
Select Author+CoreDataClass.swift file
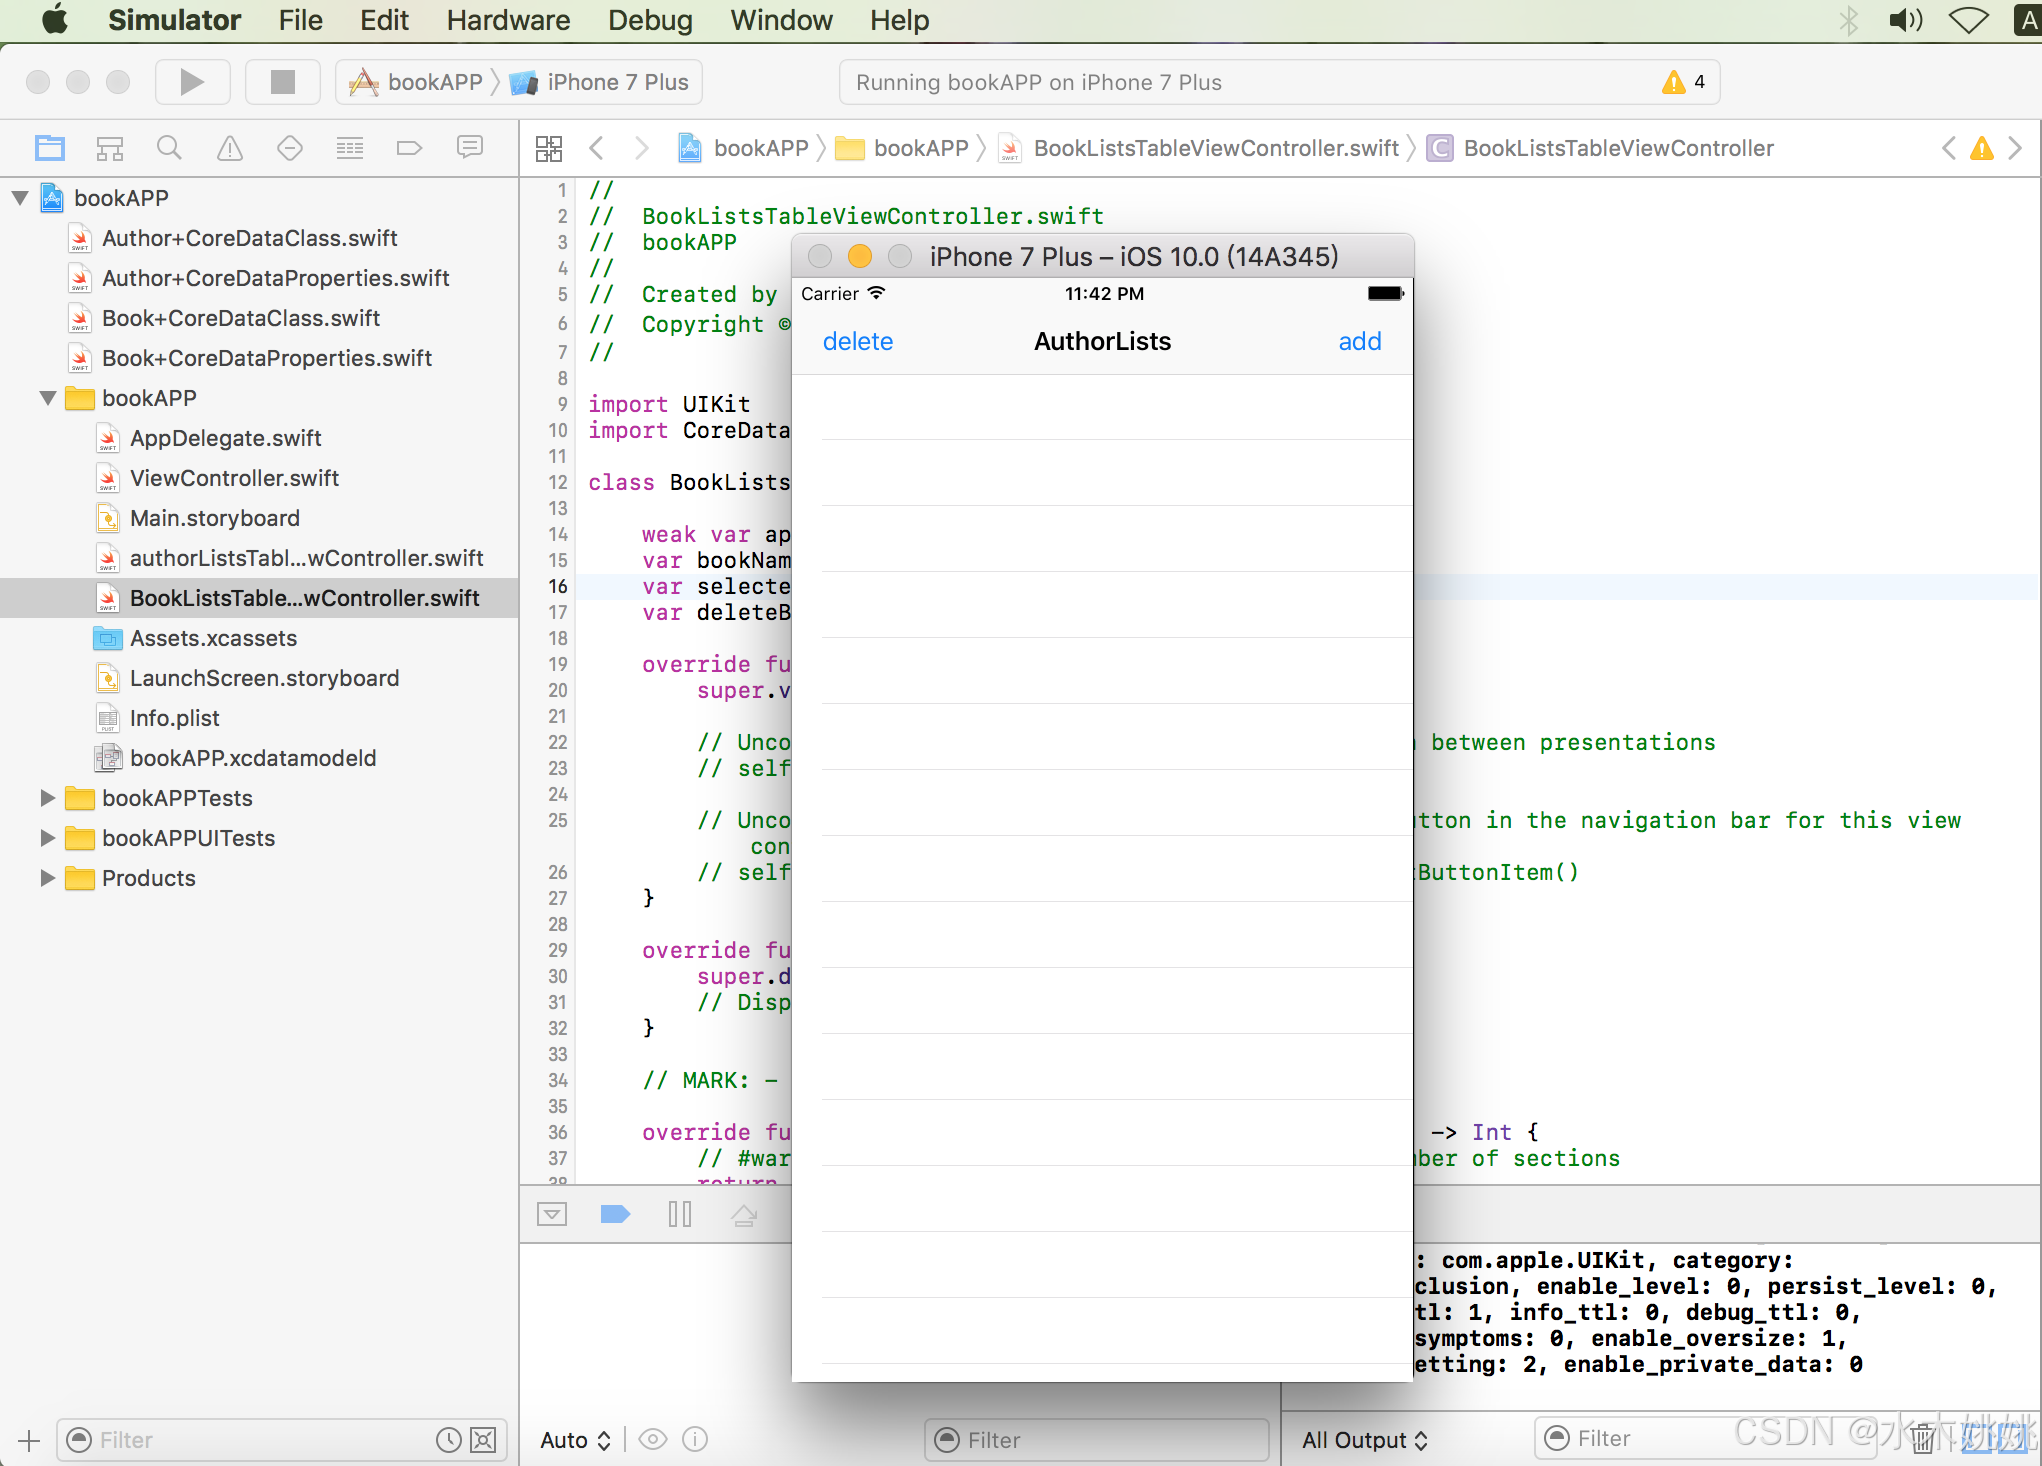pos(250,238)
